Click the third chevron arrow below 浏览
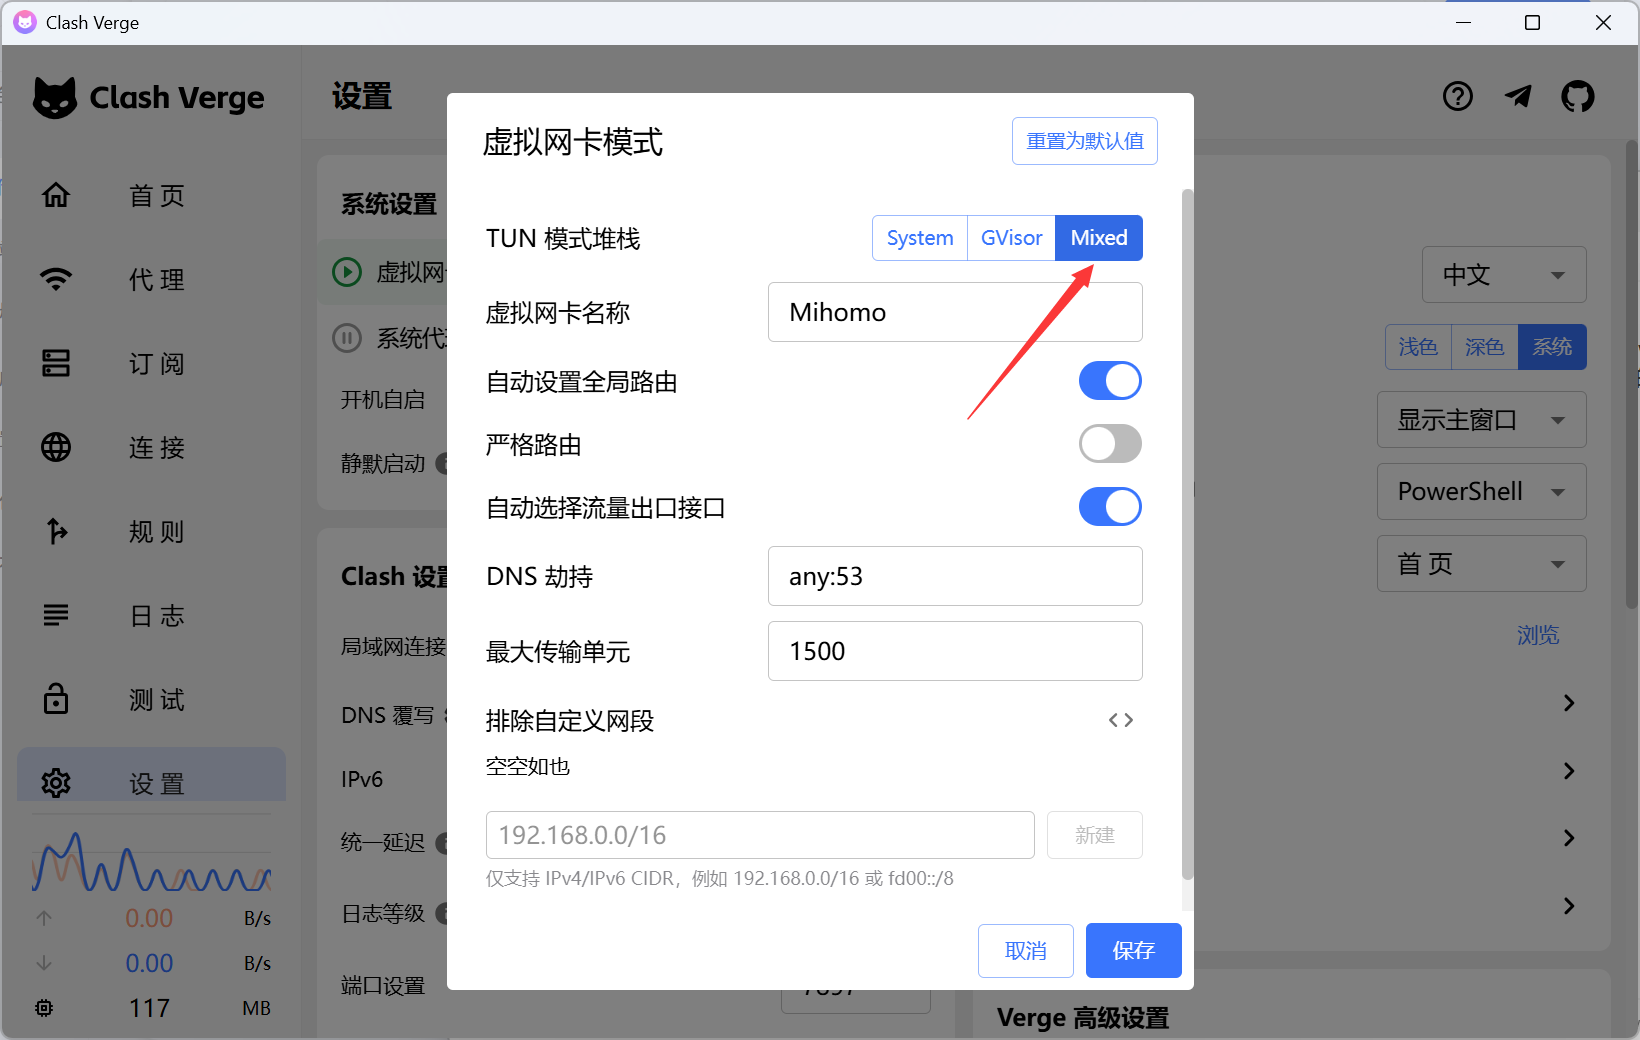Image resolution: width=1640 pixels, height=1040 pixels. pyautogui.click(x=1569, y=838)
